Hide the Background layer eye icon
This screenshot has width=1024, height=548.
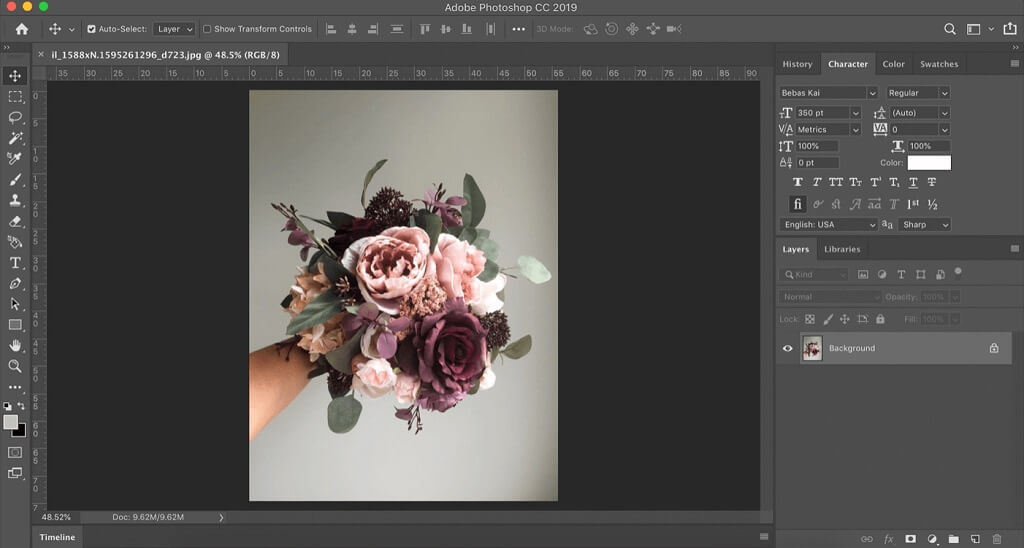pos(788,348)
